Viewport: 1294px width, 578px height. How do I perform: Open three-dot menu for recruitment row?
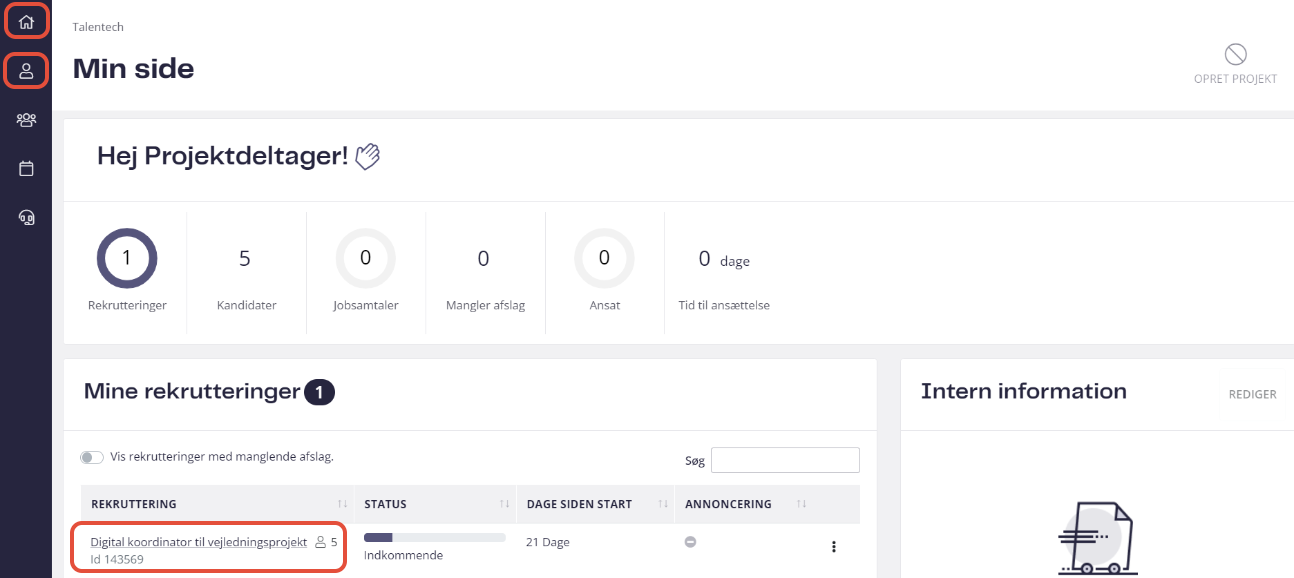click(834, 547)
